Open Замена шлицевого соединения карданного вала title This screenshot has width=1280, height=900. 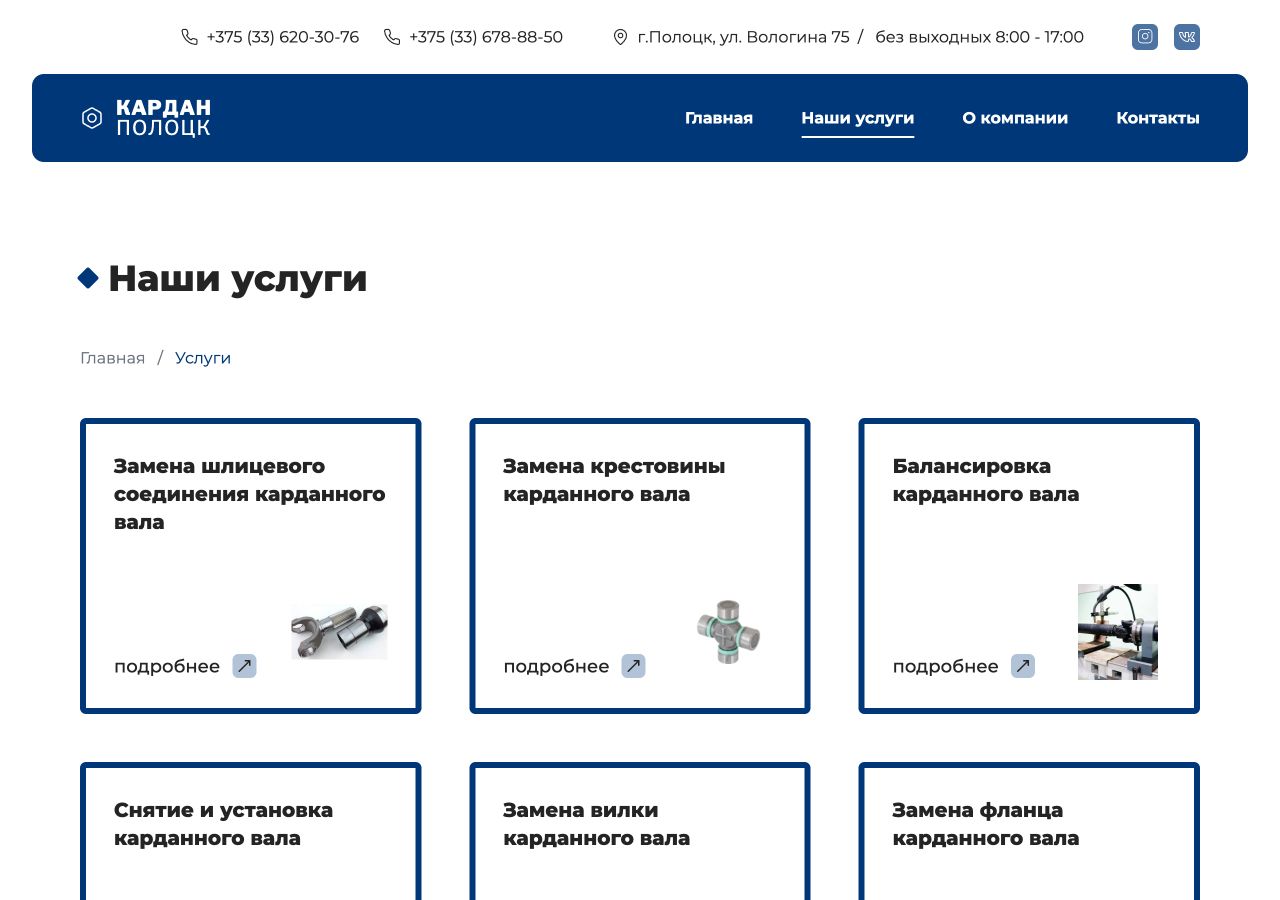(x=250, y=494)
